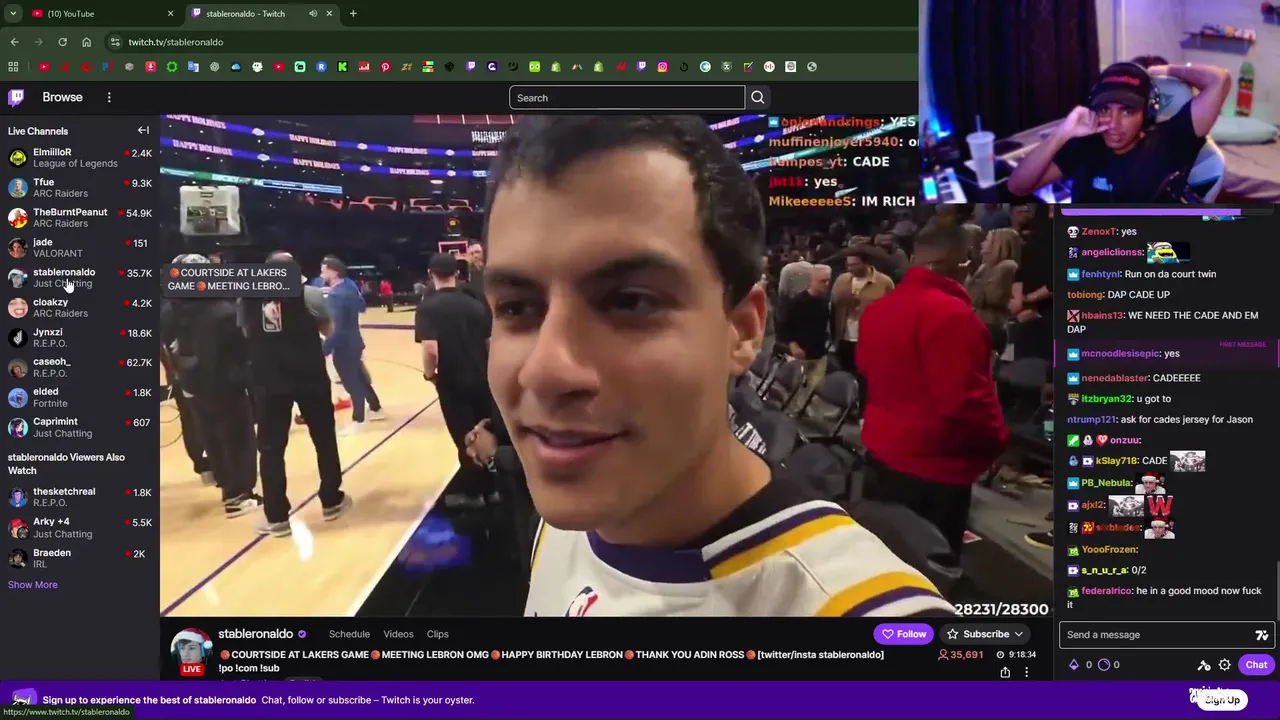Open caseoh_ R.E.P.O. channel
Viewport: 1280px width, 720px height.
[80, 368]
